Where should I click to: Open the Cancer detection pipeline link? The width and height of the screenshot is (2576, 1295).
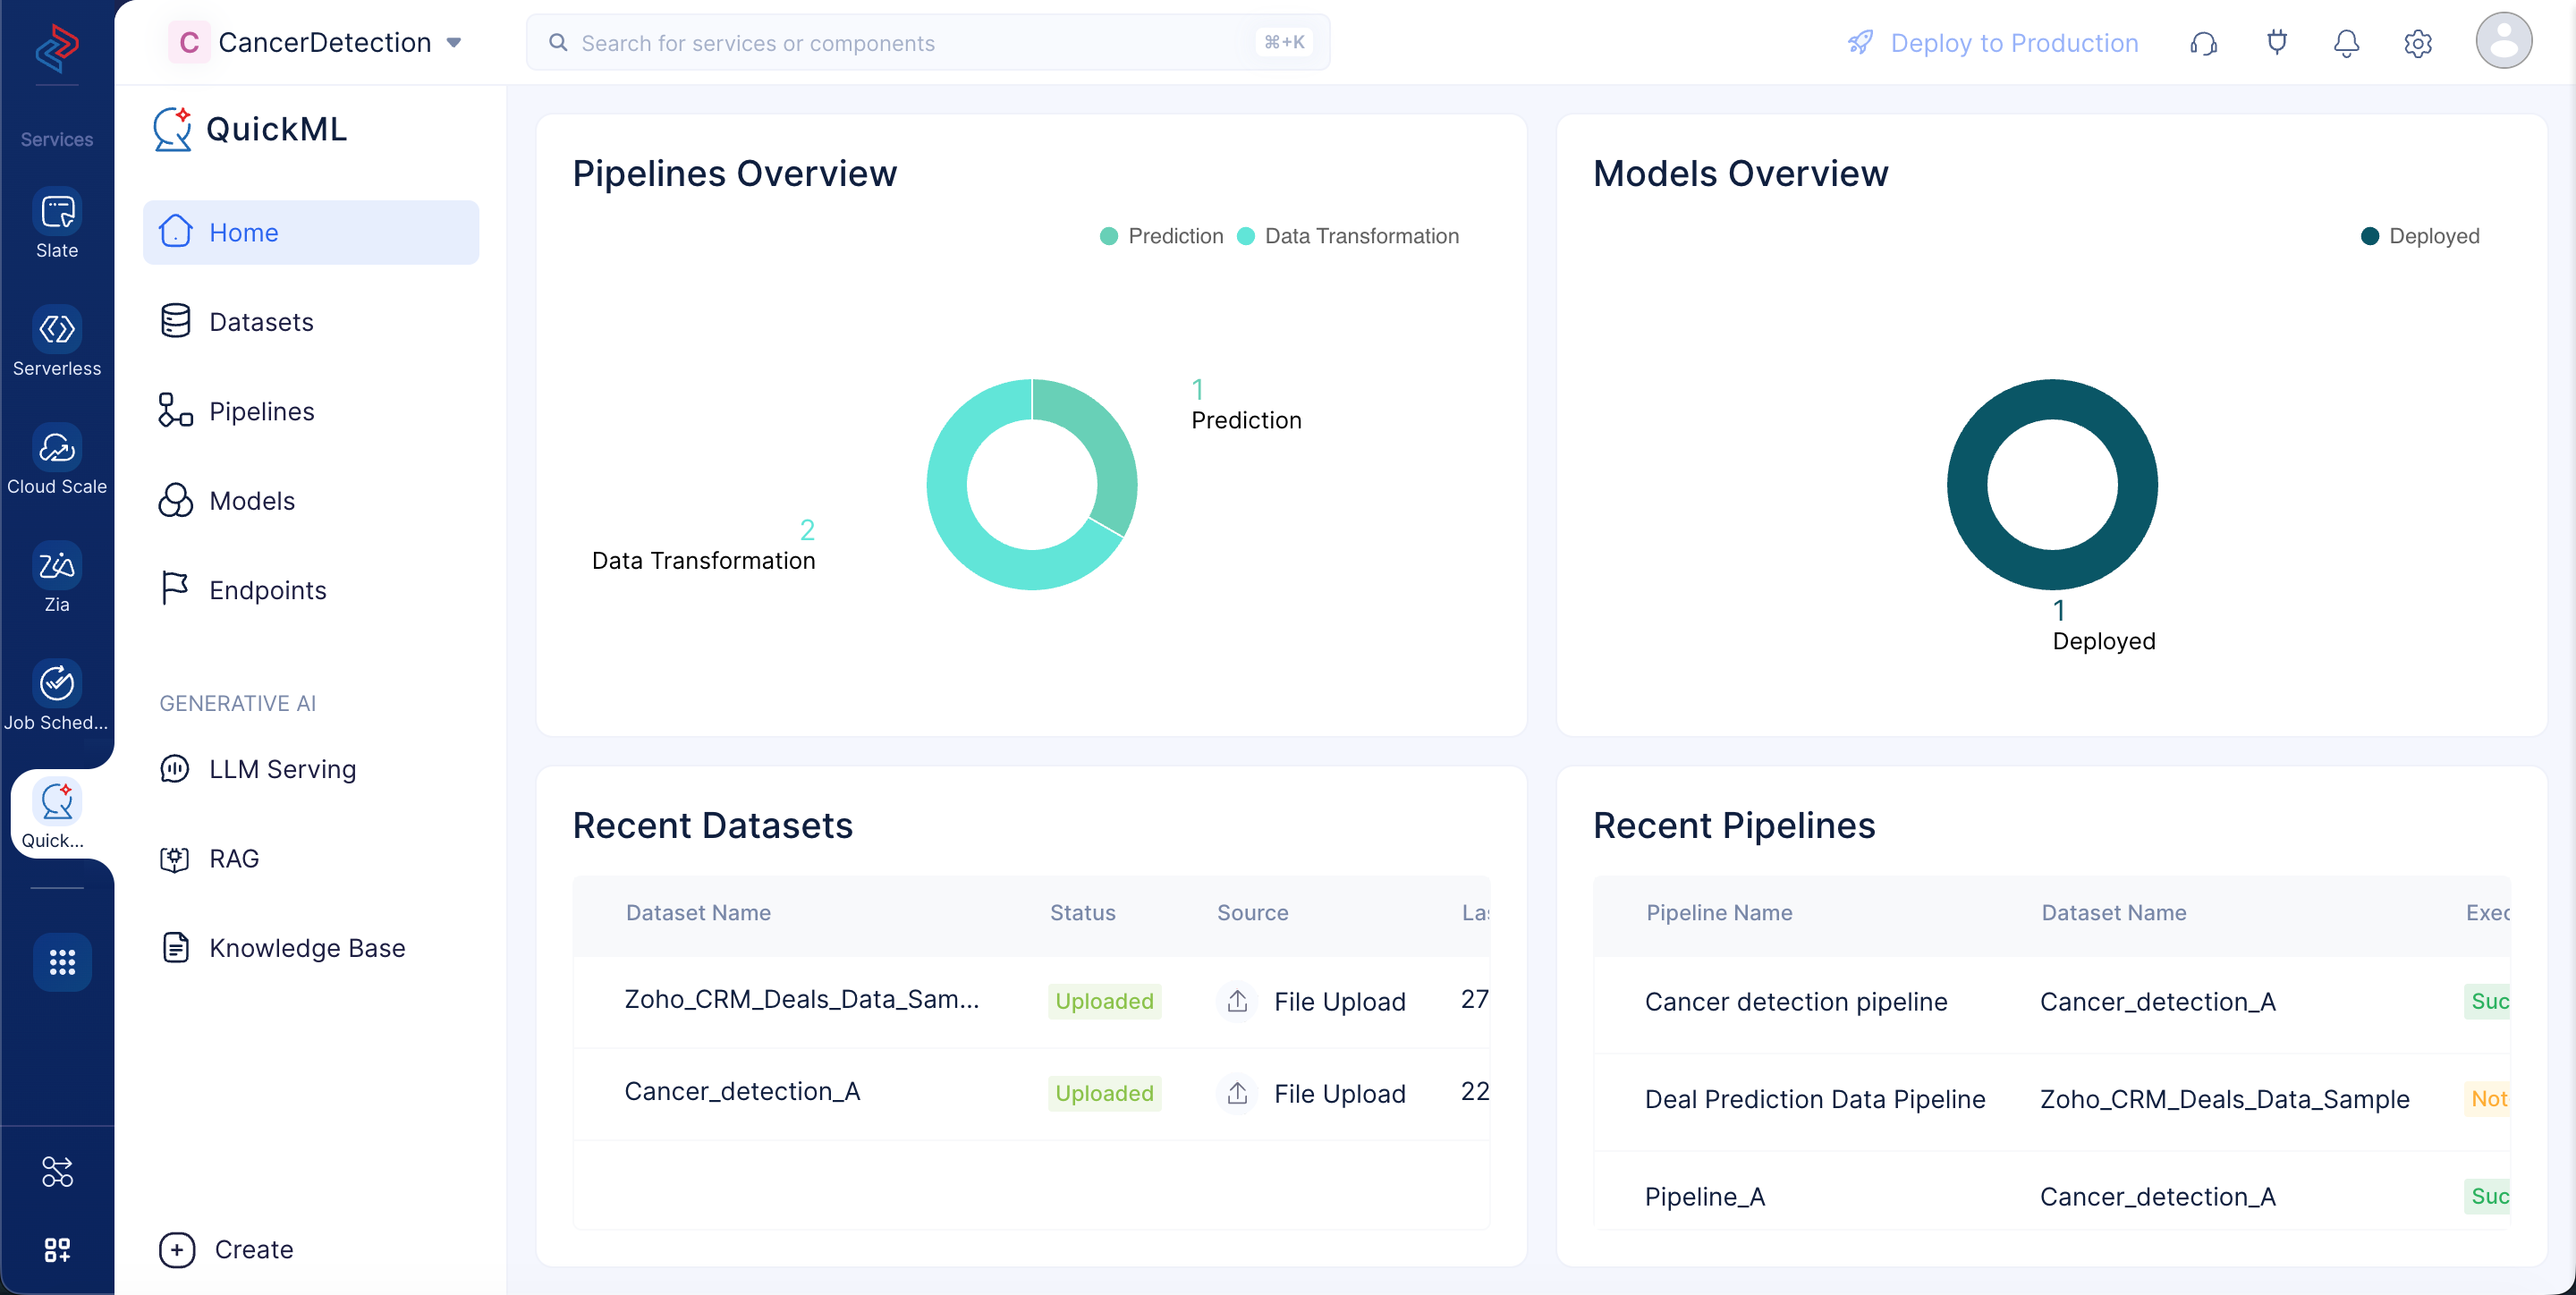[x=1796, y=1002]
